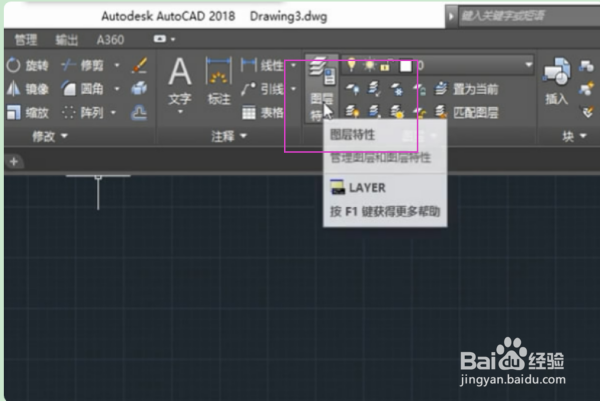Click the Insert block (插入) icon

point(557,82)
